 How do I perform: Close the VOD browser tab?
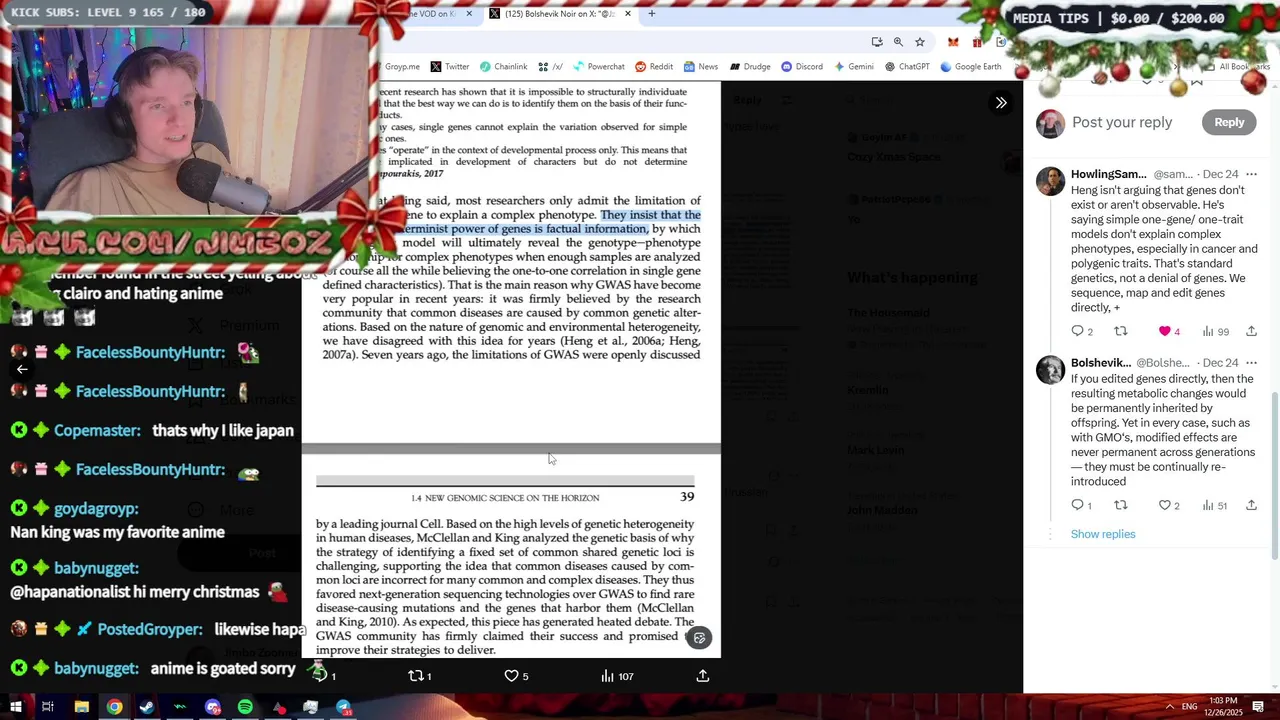470,14
